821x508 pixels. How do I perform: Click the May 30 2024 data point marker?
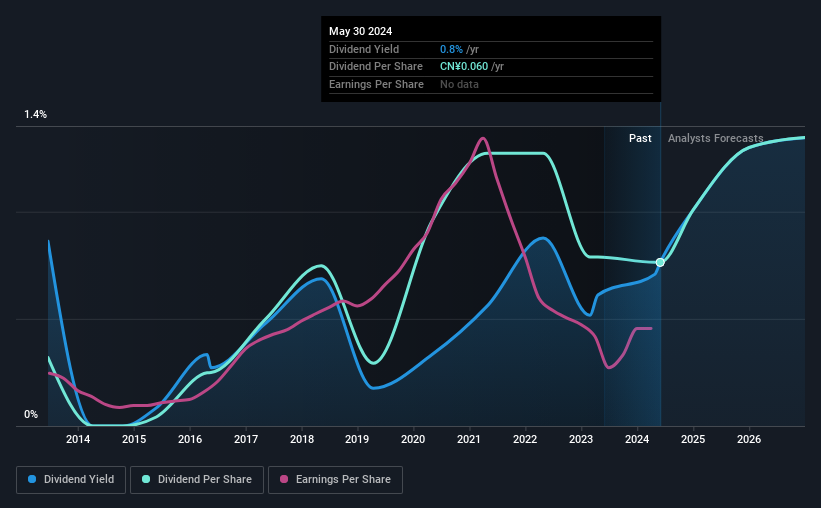(660, 262)
